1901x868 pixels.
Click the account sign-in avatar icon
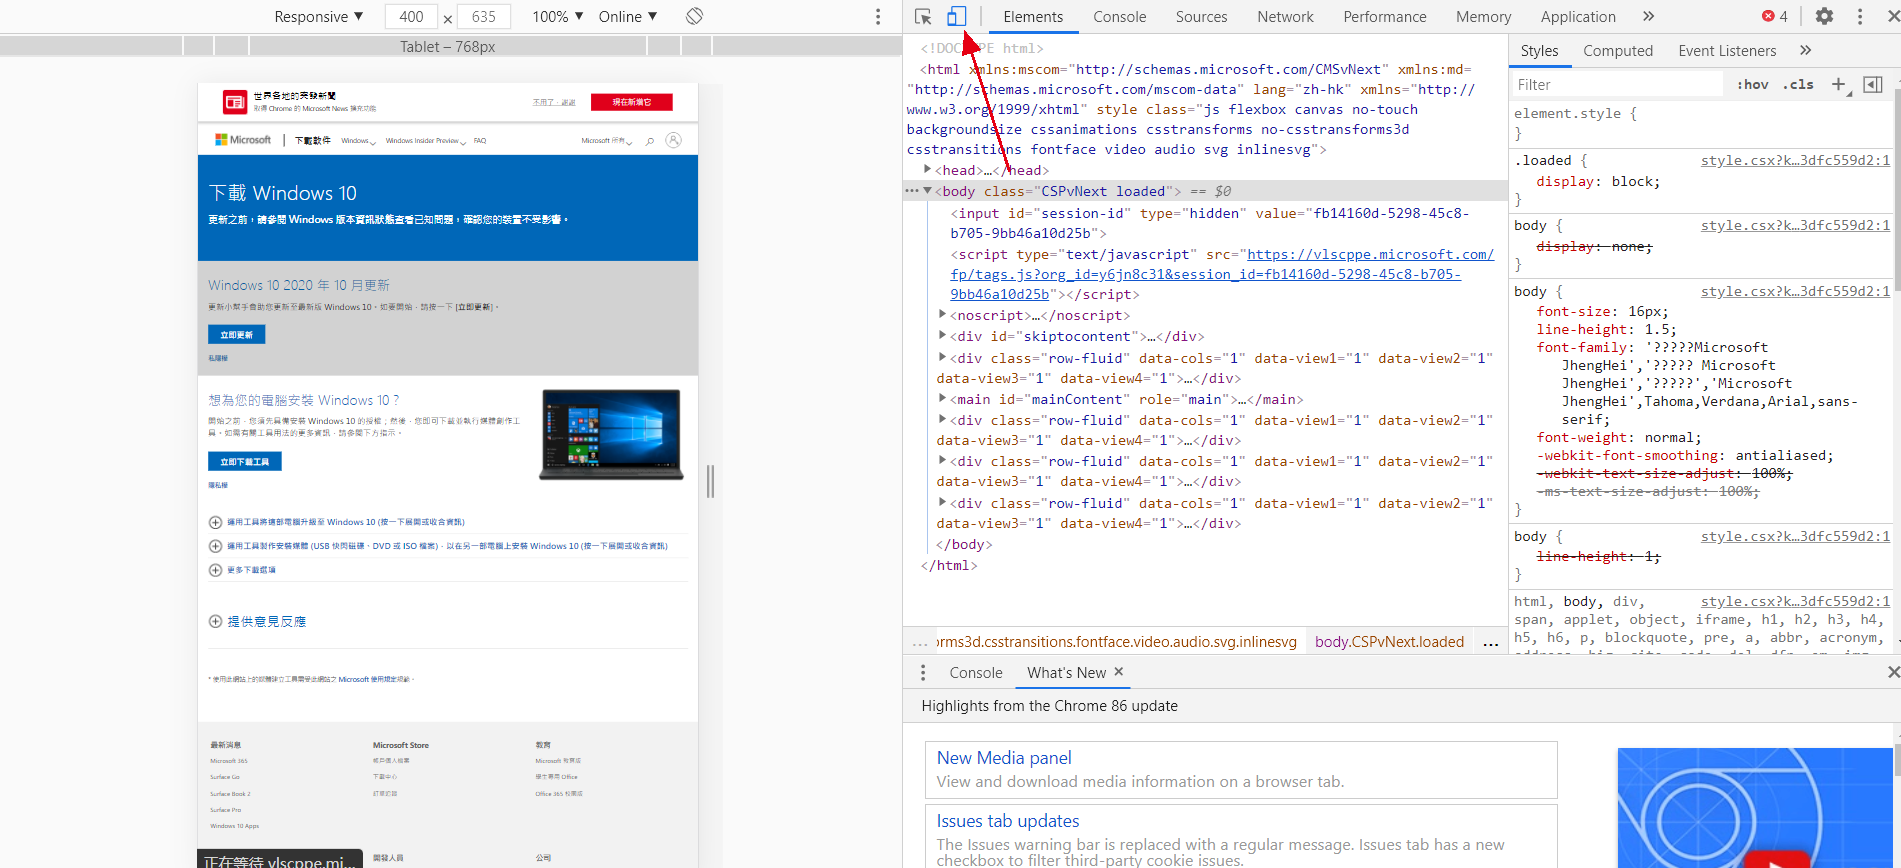(x=674, y=140)
